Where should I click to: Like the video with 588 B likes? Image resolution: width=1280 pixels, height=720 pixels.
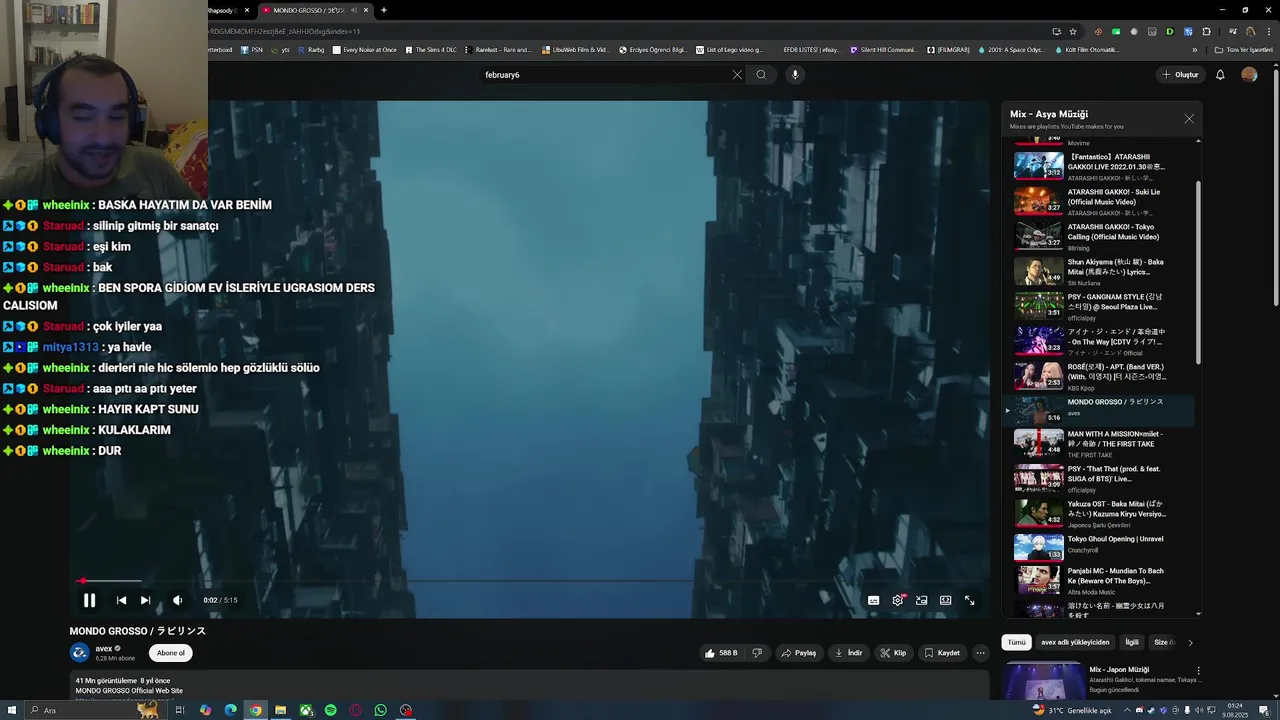pyautogui.click(x=721, y=653)
